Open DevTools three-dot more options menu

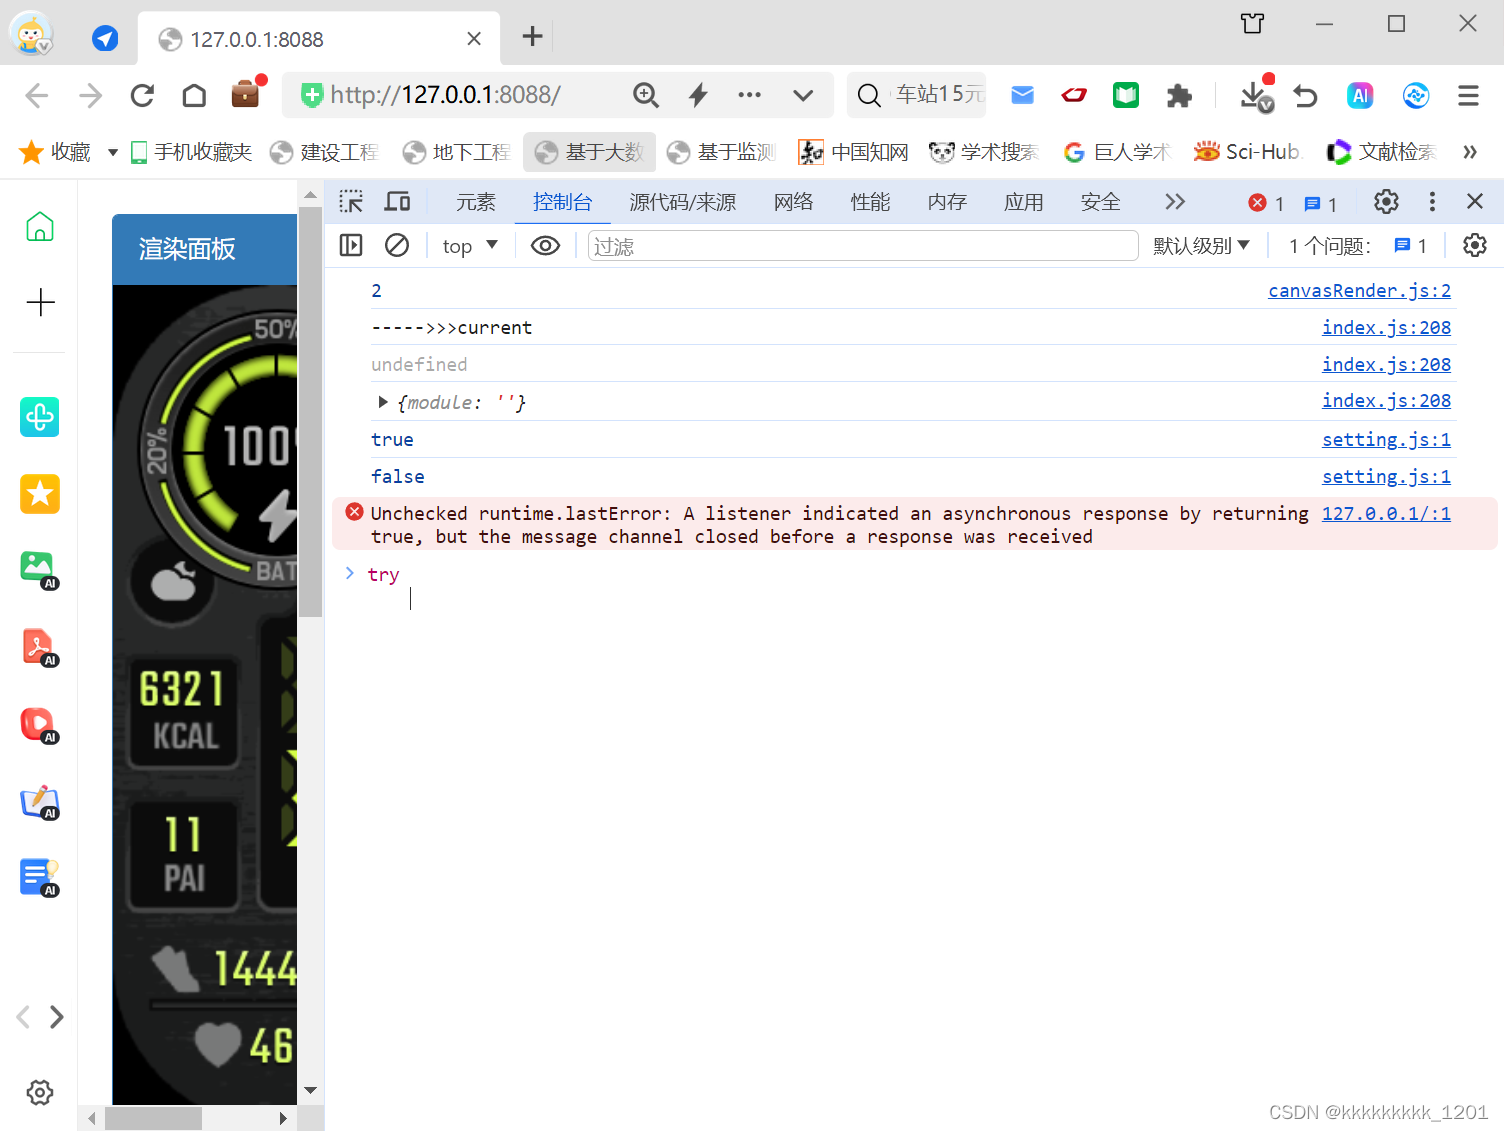[x=1432, y=202]
